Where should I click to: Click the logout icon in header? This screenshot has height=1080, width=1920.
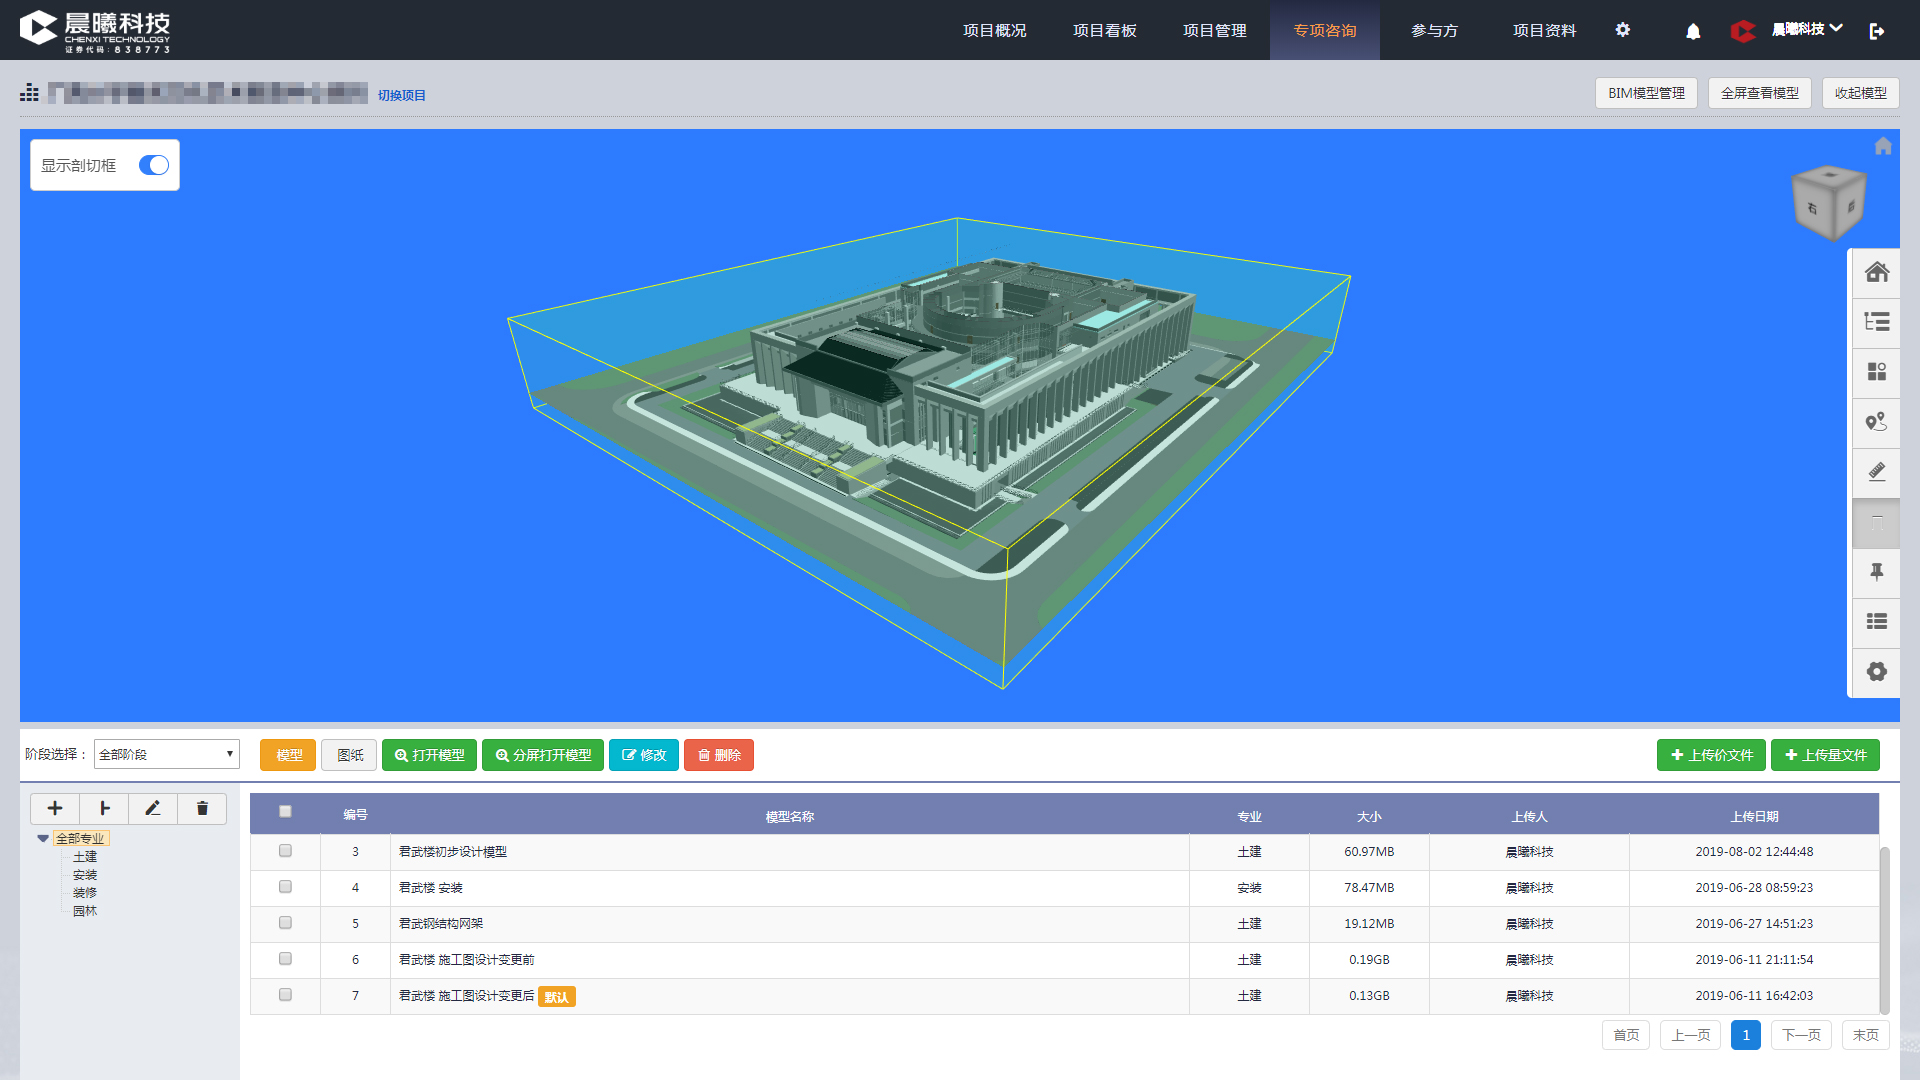coord(1877,31)
